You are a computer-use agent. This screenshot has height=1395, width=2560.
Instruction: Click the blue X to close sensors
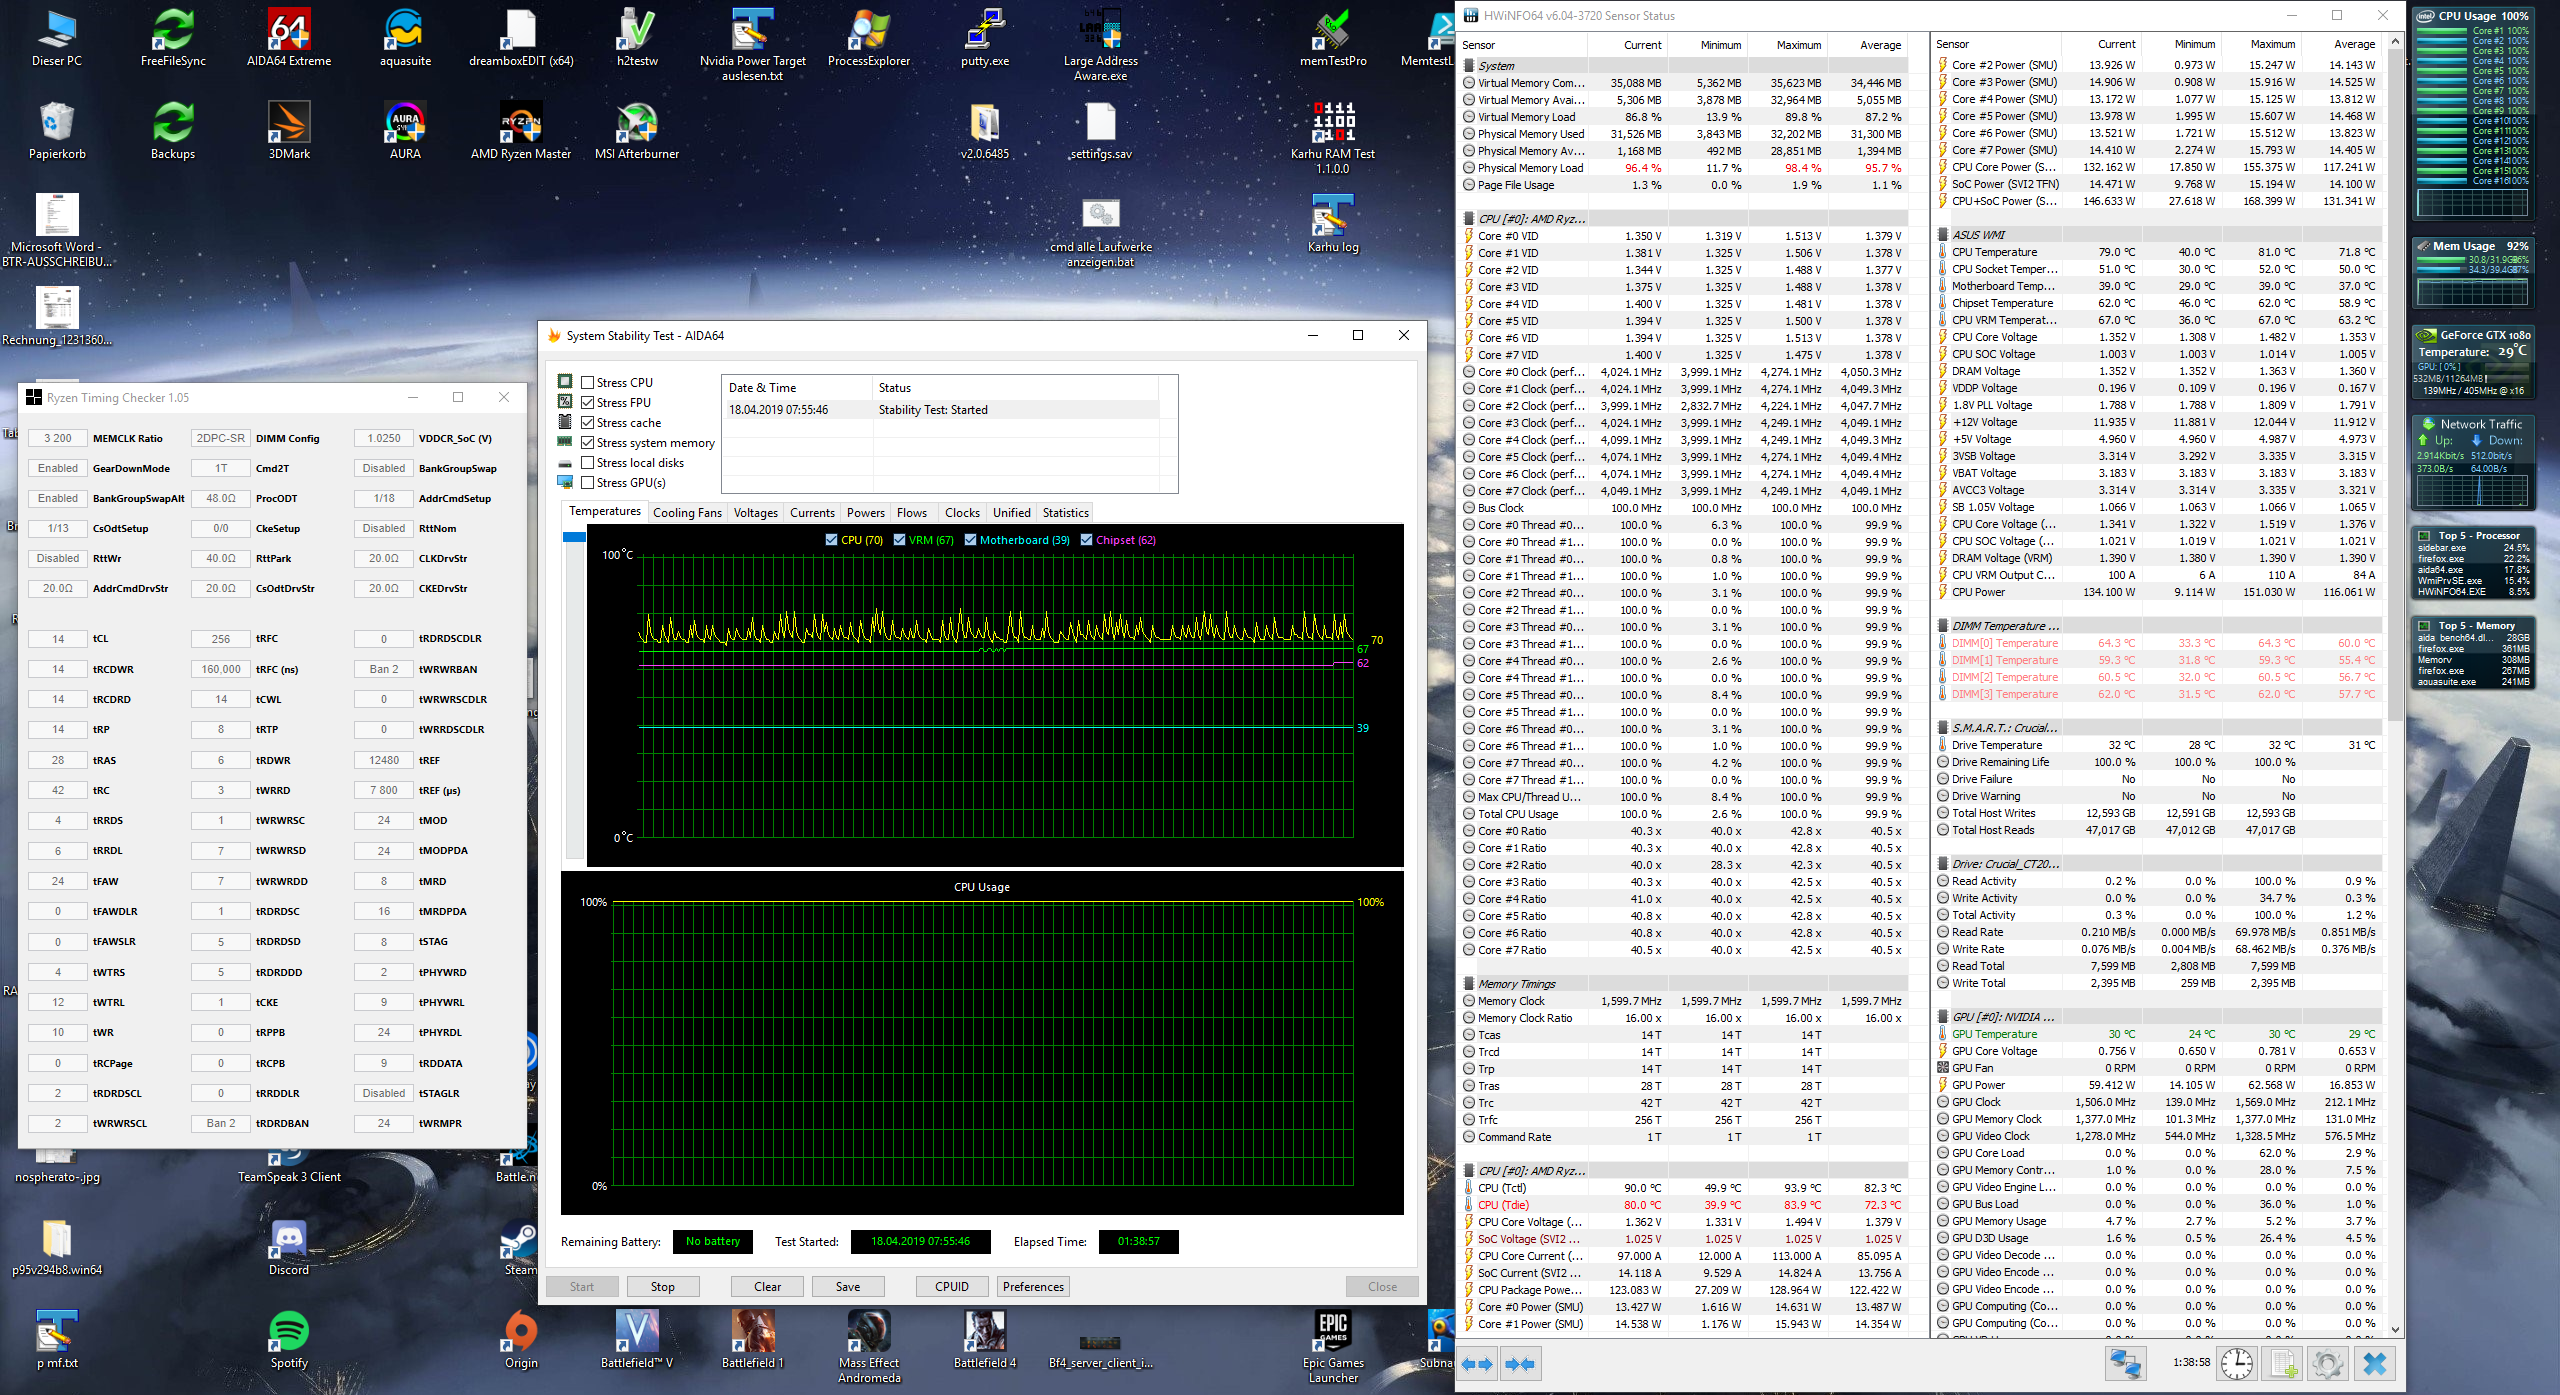coord(2375,1364)
